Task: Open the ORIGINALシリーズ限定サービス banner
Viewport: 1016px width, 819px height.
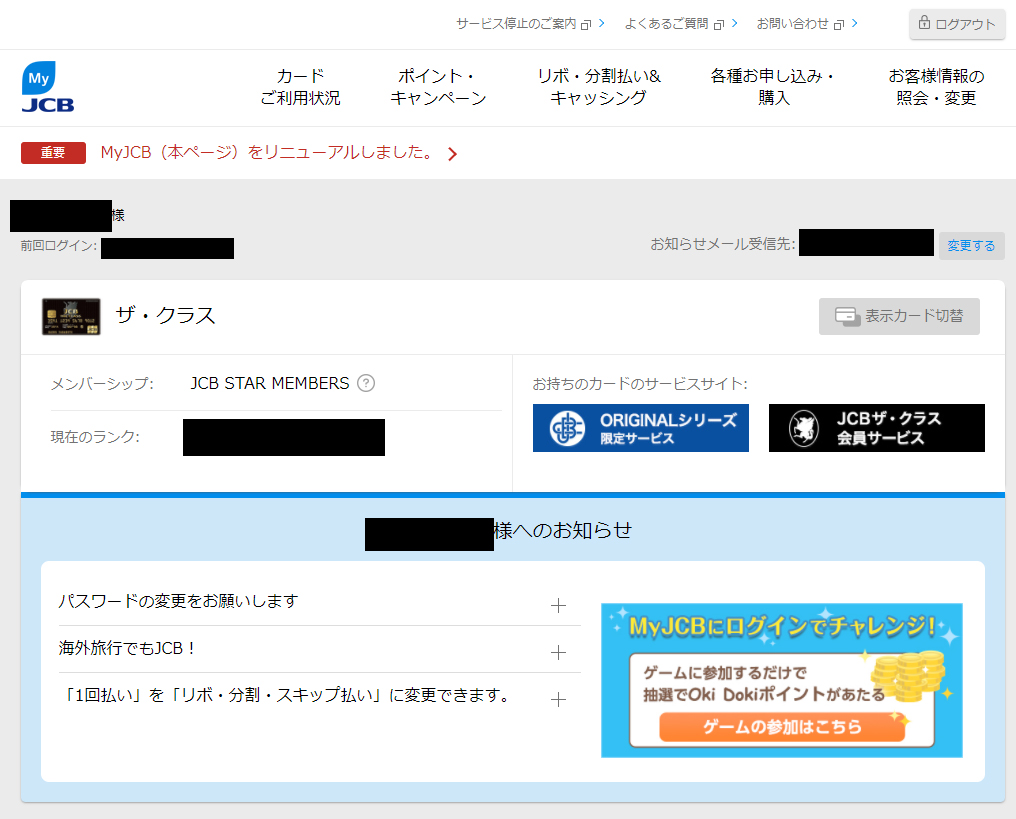Action: pyautogui.click(x=640, y=428)
